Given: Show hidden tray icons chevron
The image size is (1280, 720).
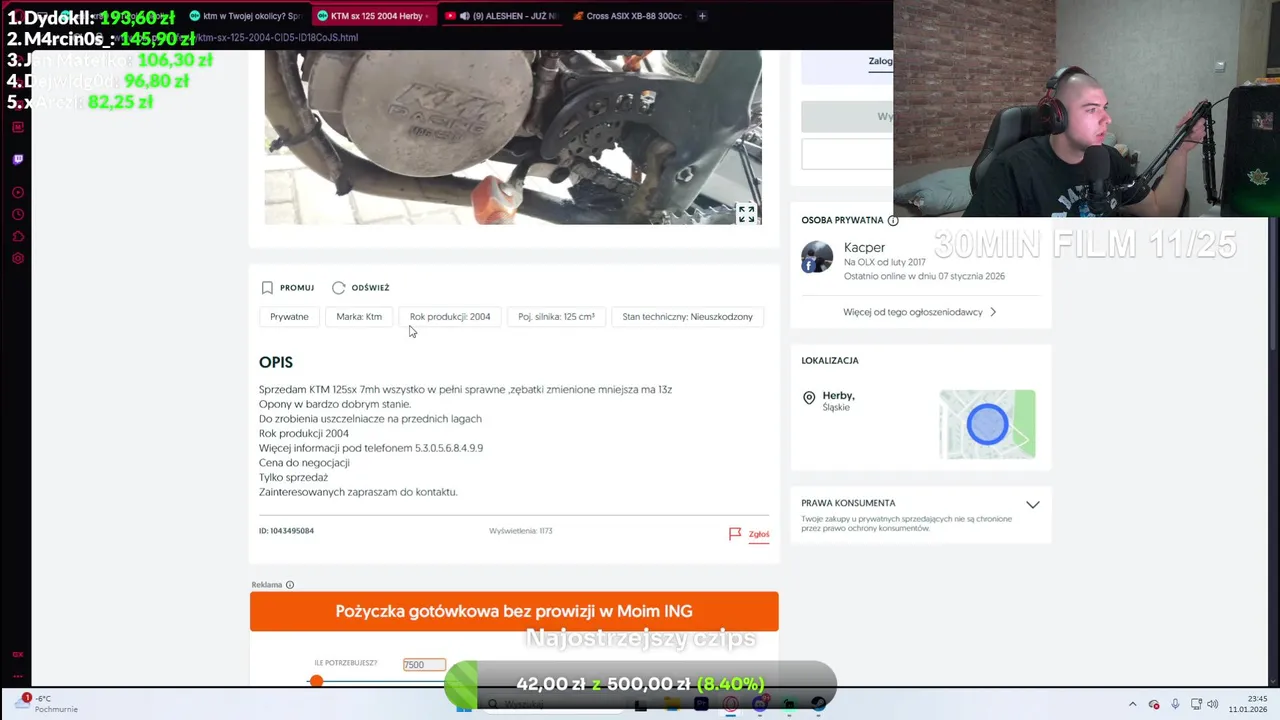Looking at the screenshot, I should pos(1132,704).
